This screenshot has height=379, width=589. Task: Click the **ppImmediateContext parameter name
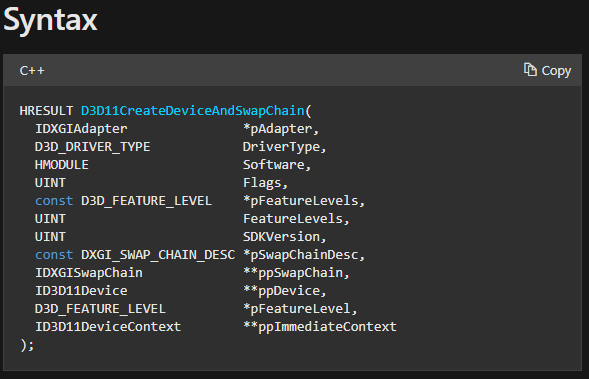pos(319,327)
